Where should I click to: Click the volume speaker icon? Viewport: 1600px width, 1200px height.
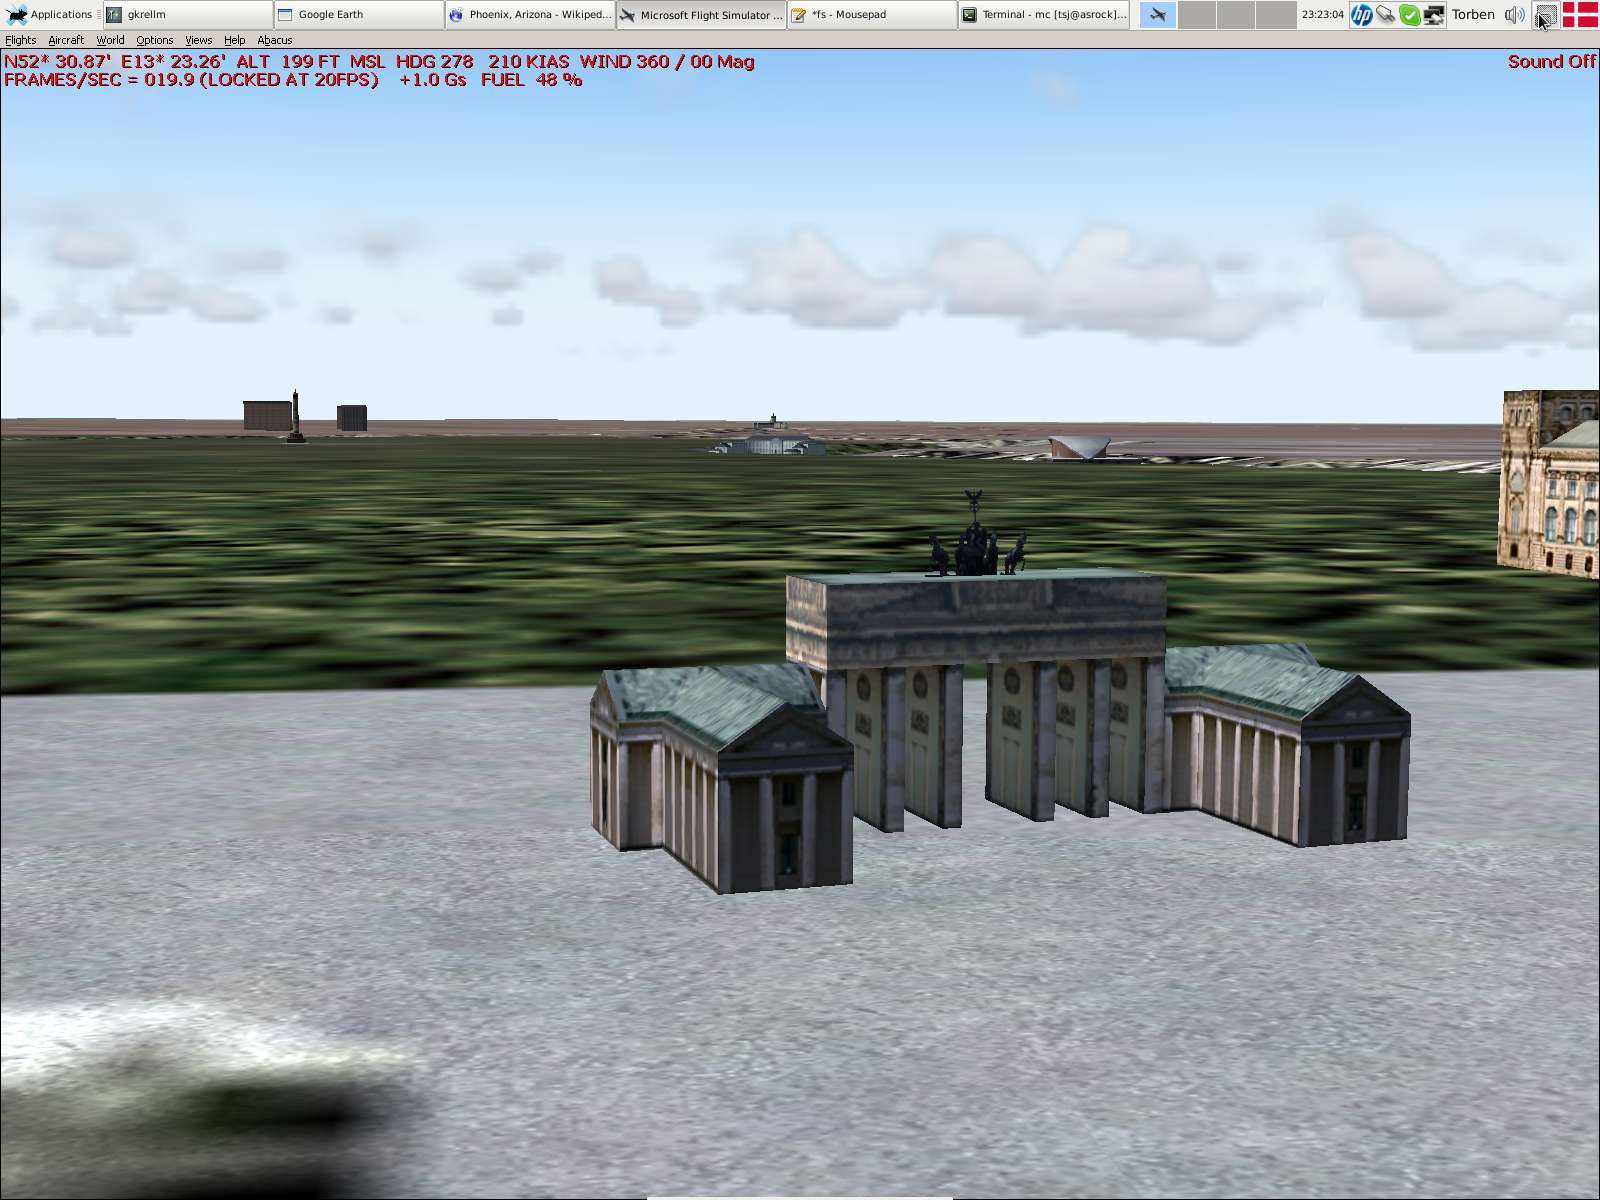[1514, 15]
